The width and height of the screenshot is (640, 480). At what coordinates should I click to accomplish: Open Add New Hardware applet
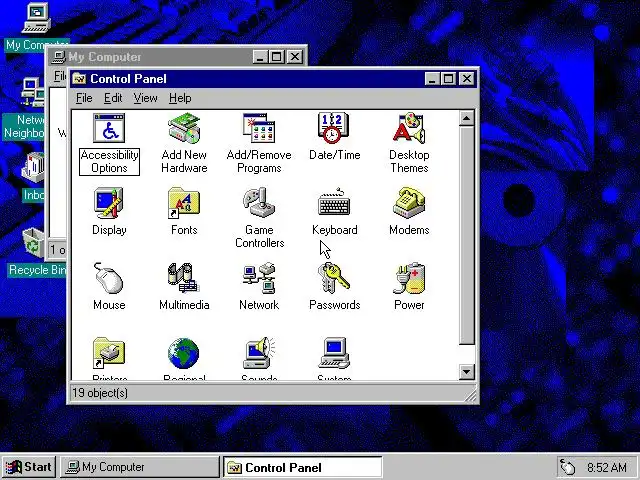click(x=184, y=128)
